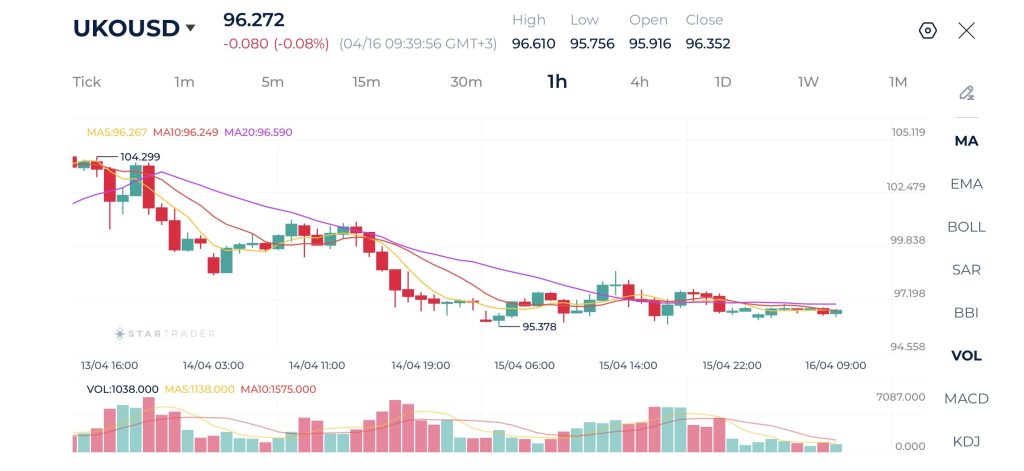Enable the BBI overlay indicator
Screen dimensions: 1024x471
tap(966, 313)
